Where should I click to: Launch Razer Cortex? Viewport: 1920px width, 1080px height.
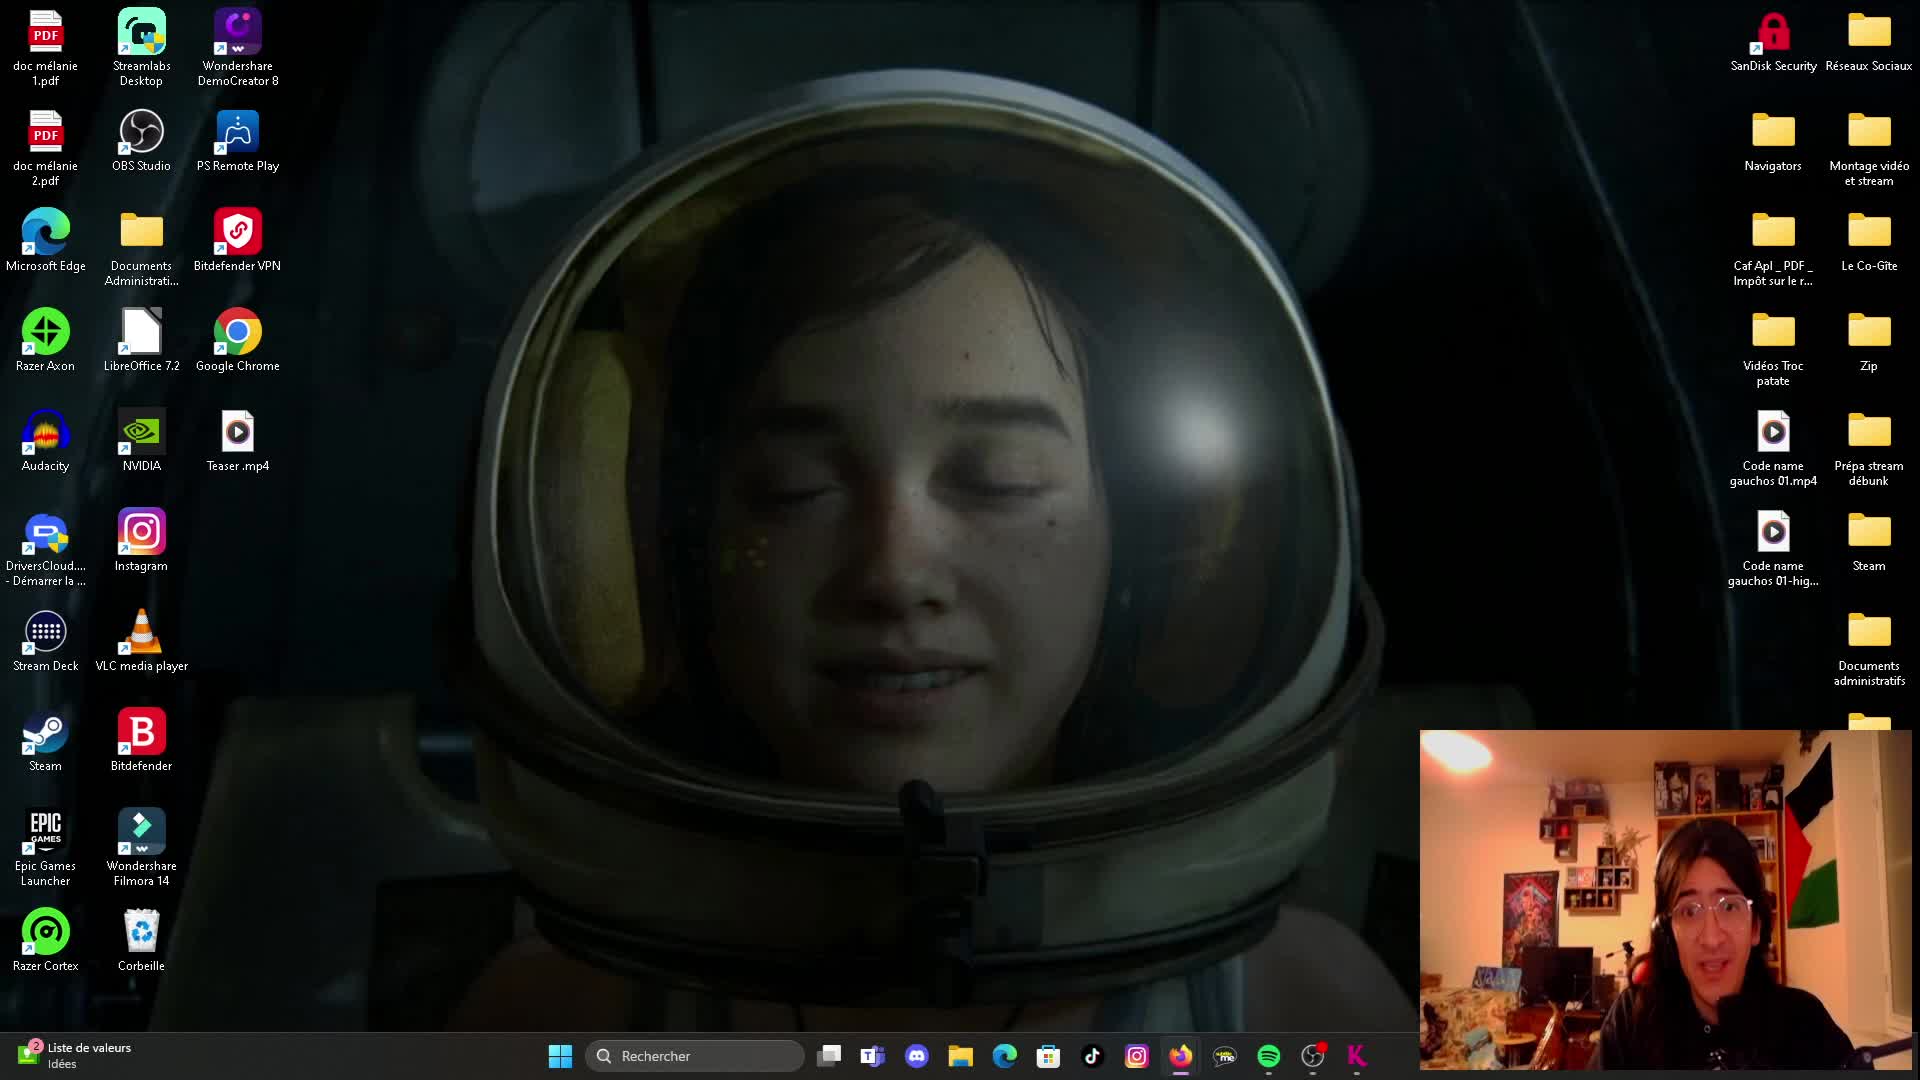(45, 940)
